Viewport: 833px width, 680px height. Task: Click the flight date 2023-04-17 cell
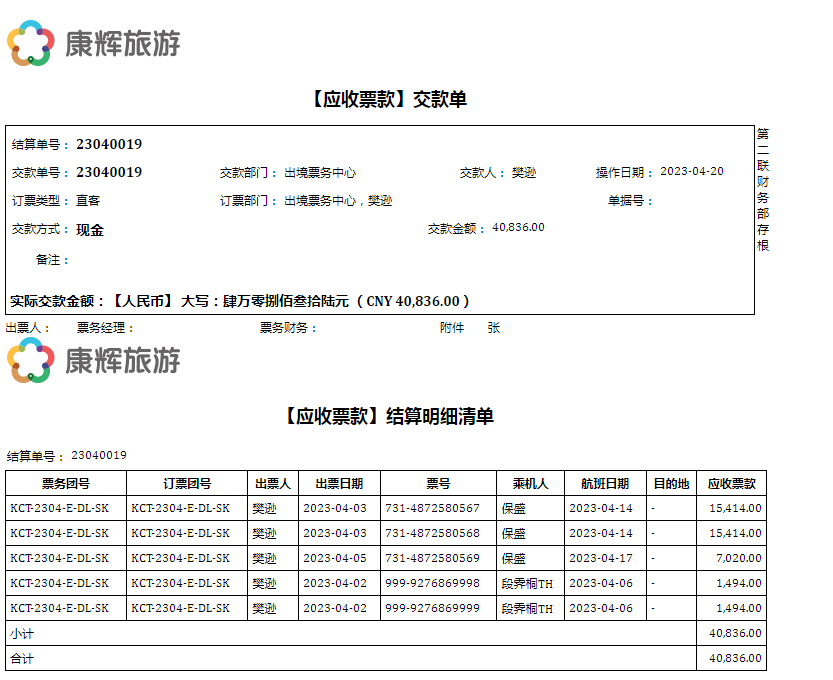[x=601, y=558]
